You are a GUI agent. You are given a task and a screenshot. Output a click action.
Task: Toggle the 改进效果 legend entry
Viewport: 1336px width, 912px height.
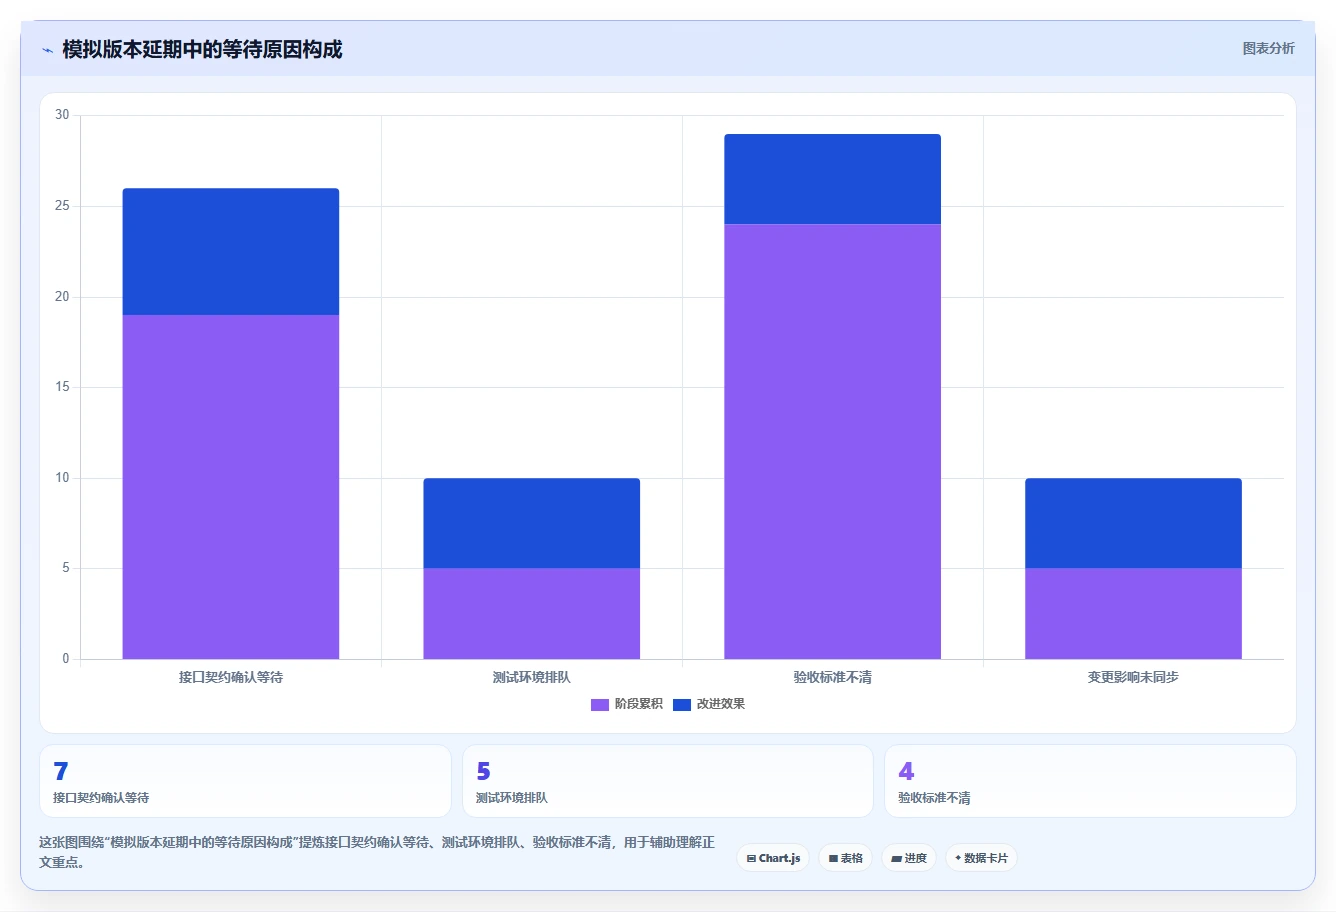(709, 704)
